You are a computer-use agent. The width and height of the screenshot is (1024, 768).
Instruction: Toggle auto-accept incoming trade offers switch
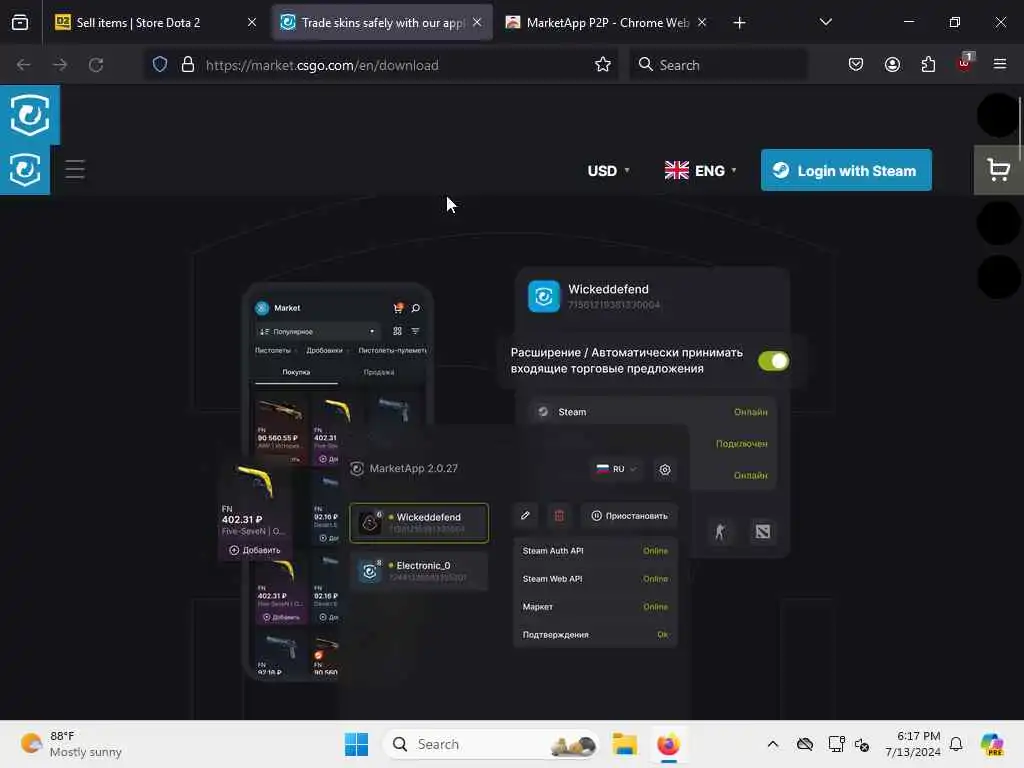coord(773,361)
